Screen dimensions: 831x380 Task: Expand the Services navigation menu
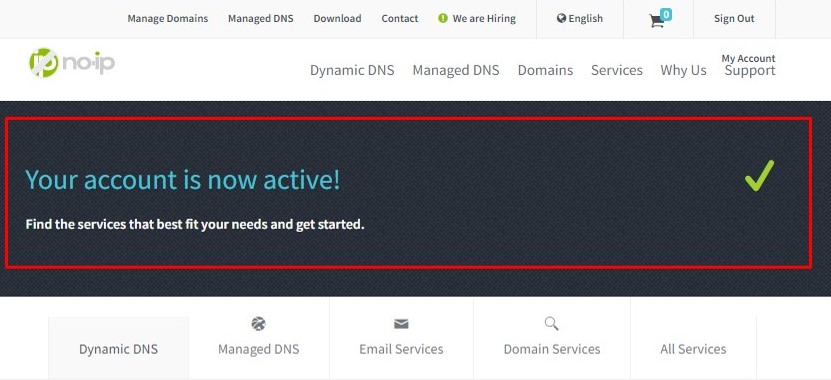(617, 70)
